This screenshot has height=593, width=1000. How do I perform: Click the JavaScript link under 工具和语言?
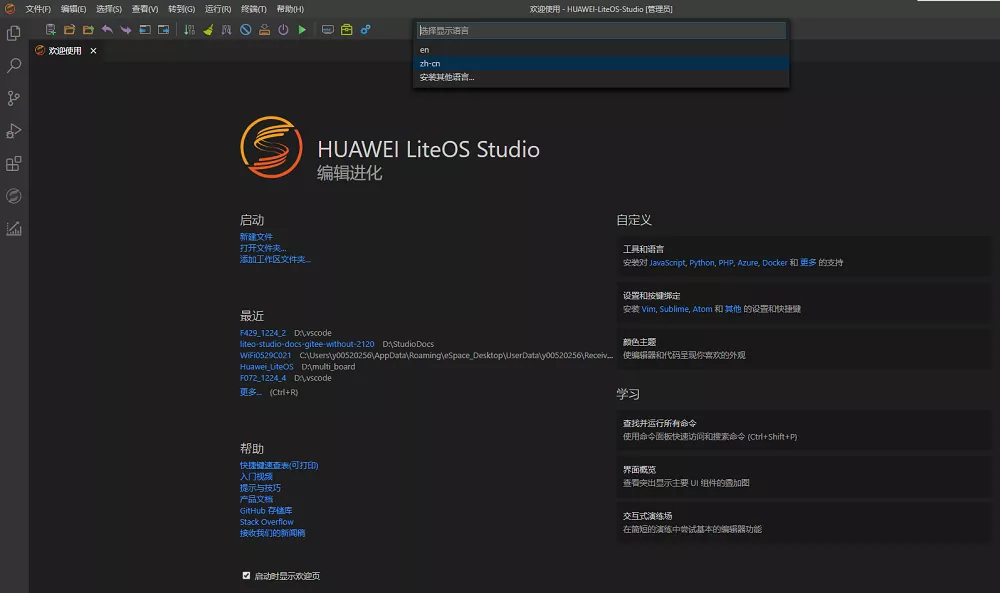667,263
